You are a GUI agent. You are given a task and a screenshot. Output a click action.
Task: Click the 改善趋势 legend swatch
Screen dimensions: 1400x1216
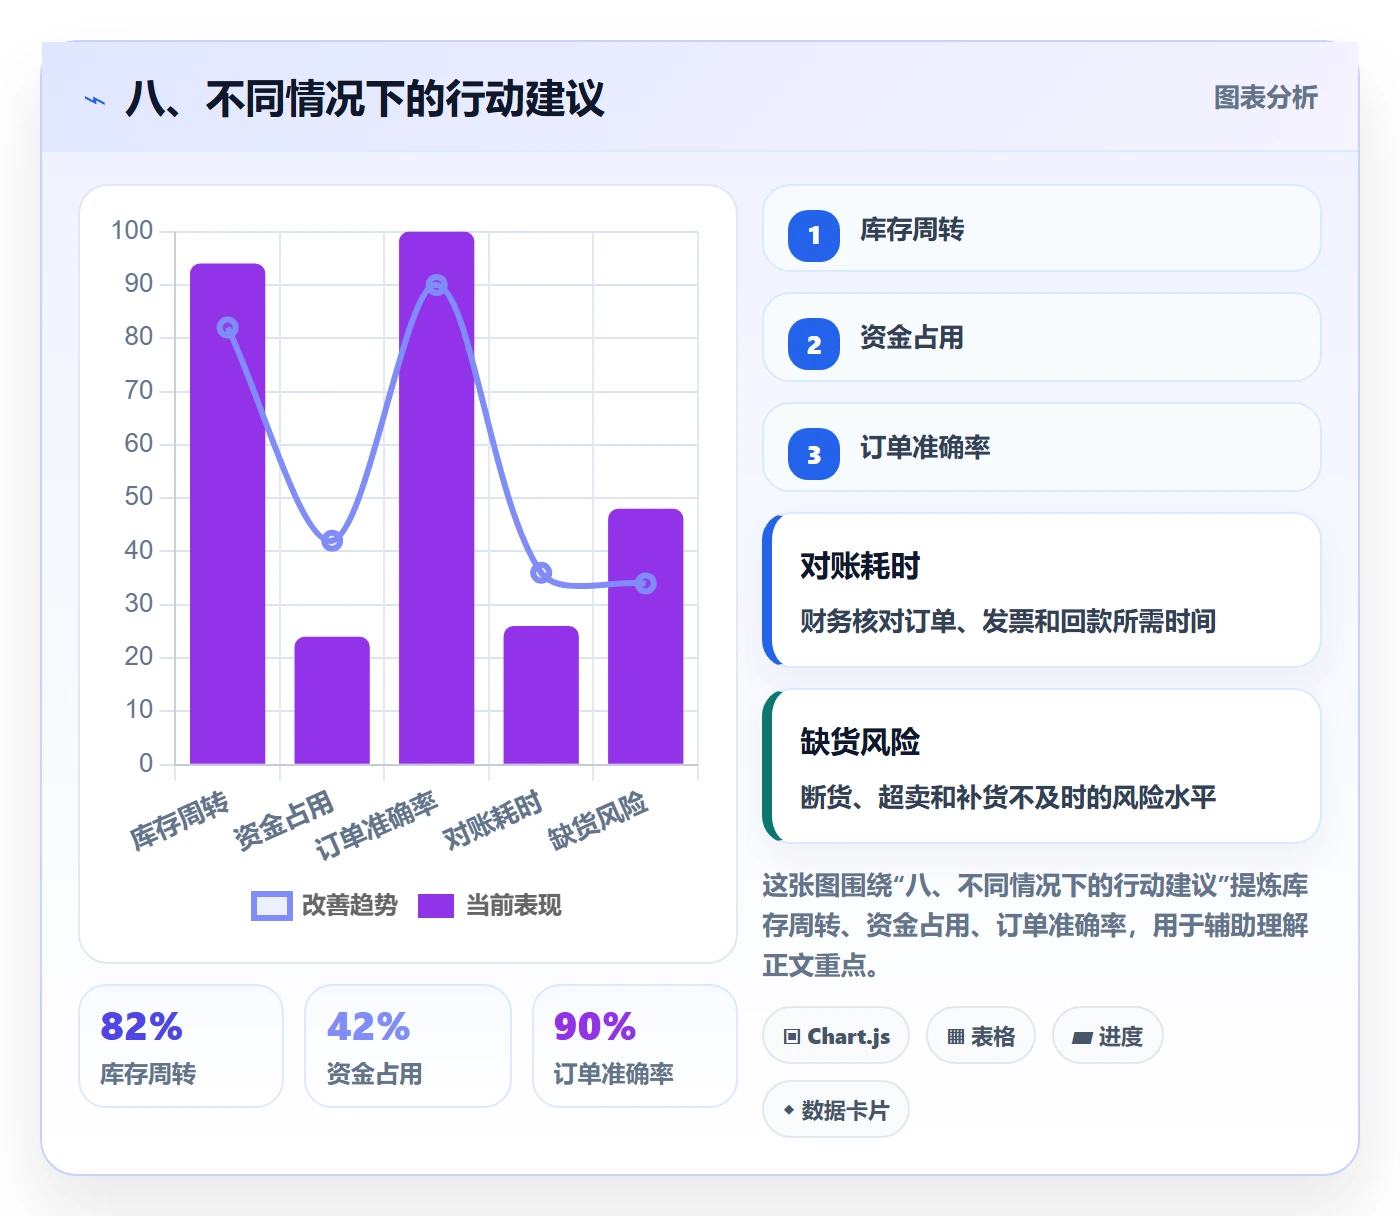click(x=272, y=905)
